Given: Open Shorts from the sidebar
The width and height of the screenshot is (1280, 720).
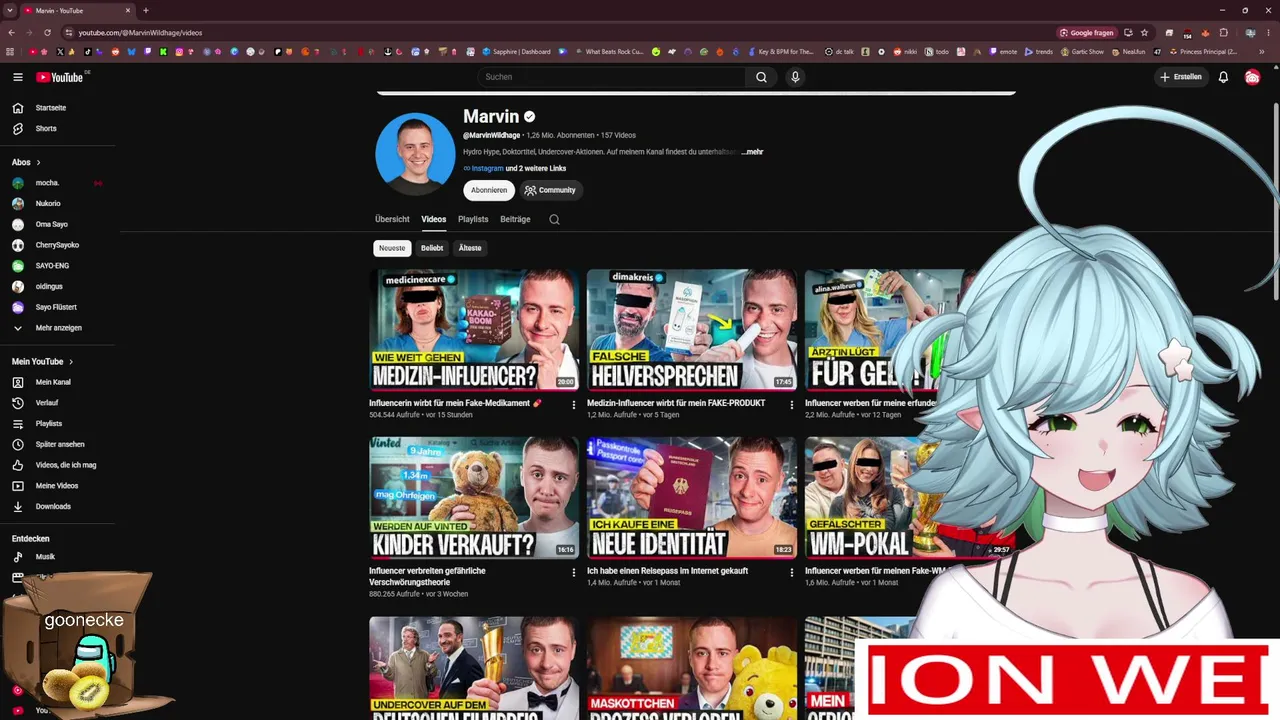Looking at the screenshot, I should (x=46, y=129).
